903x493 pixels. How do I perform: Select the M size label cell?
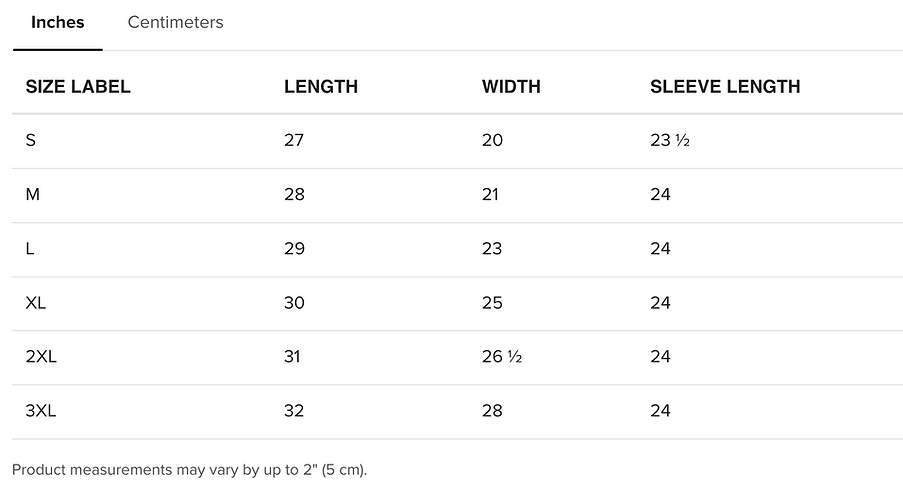tap(32, 194)
